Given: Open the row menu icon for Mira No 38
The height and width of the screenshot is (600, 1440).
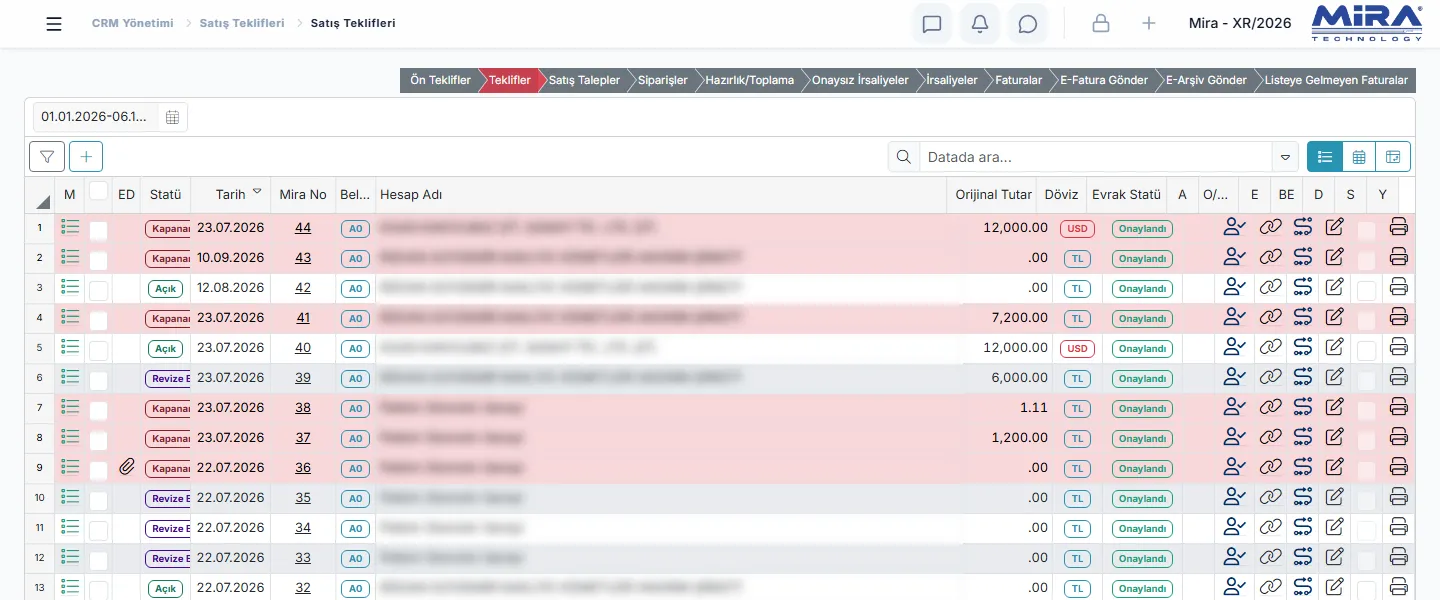Looking at the screenshot, I should click(x=70, y=407).
